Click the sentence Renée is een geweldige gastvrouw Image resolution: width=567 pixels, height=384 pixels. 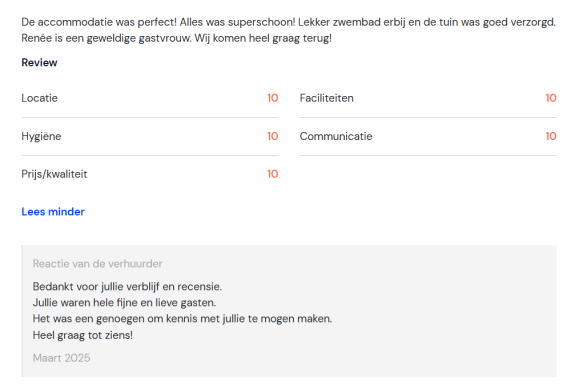[x=106, y=38]
